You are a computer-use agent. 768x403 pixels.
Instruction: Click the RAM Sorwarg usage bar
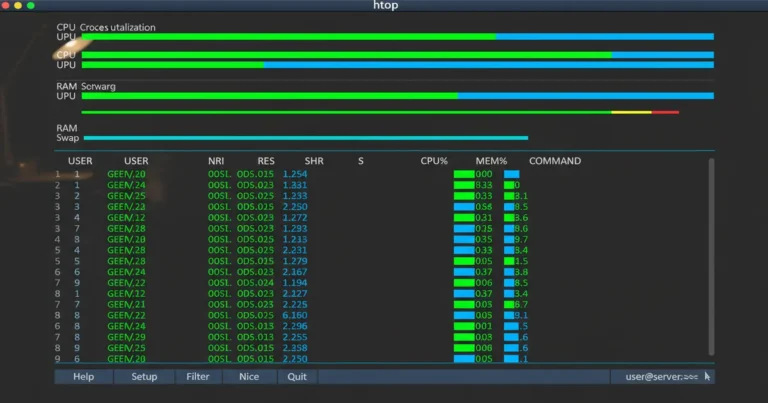pos(398,96)
